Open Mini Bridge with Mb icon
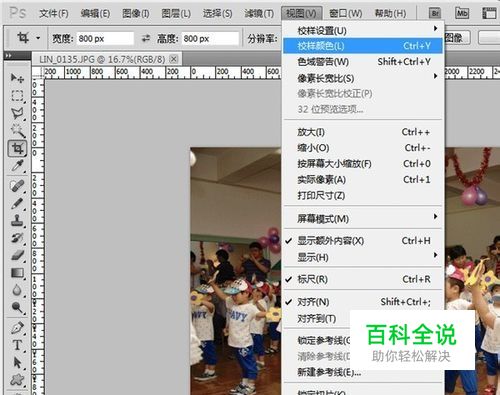This screenshot has width=500, height=395. coord(462,13)
